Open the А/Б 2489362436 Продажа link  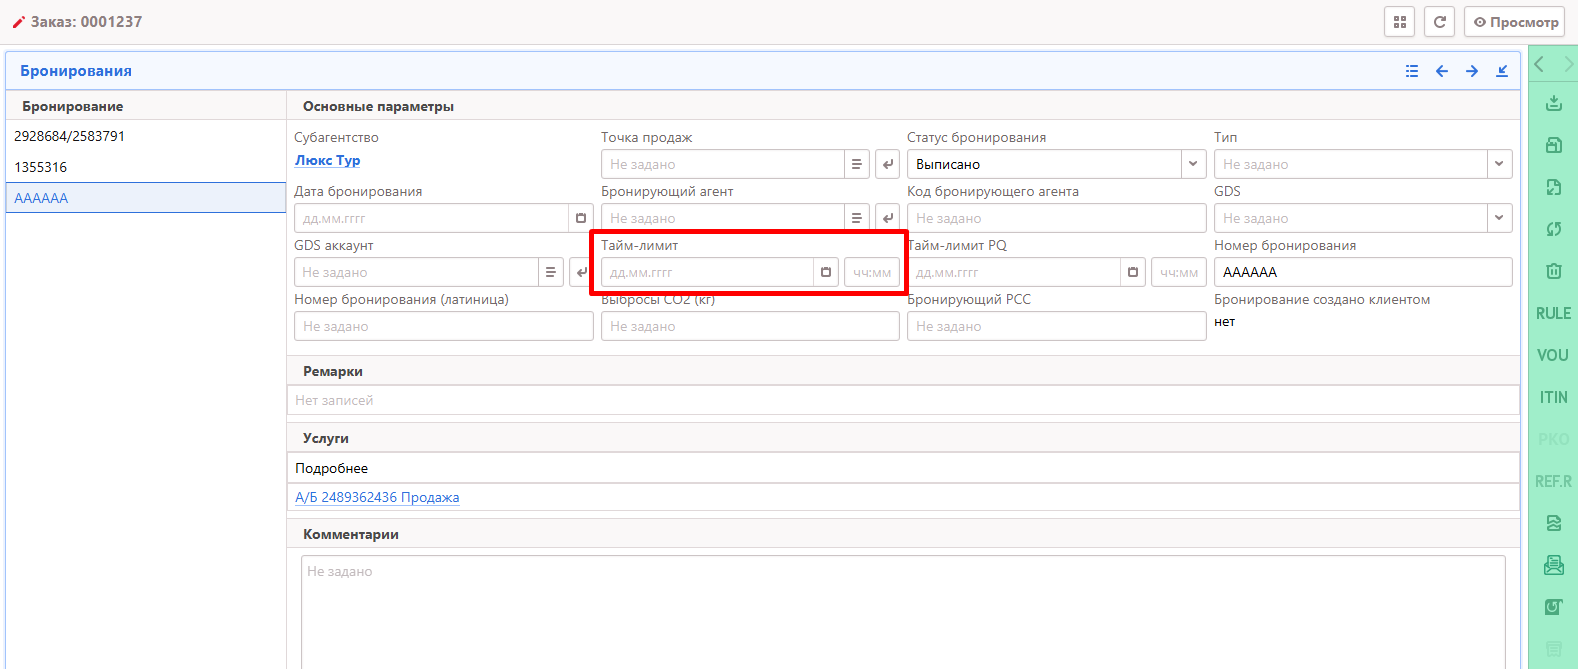[x=377, y=497]
